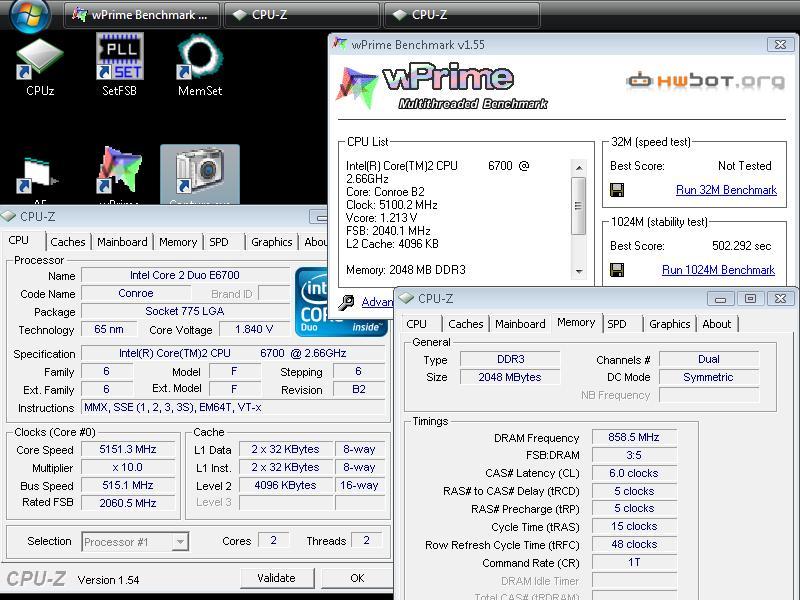800x600 pixels.
Task: Launch the MemSet desktop shortcut
Action: pos(200,65)
